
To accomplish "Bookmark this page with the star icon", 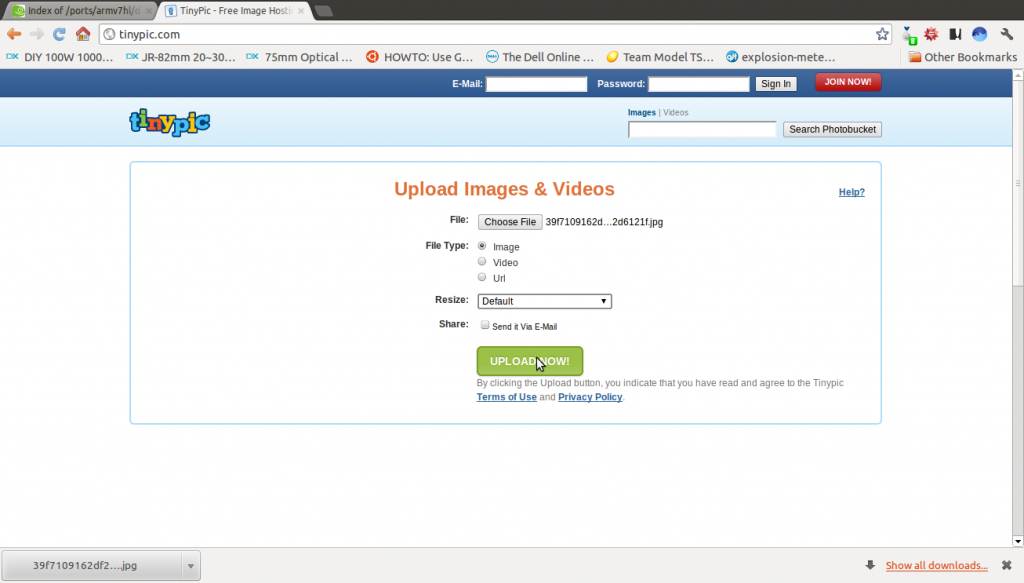I will point(882,34).
